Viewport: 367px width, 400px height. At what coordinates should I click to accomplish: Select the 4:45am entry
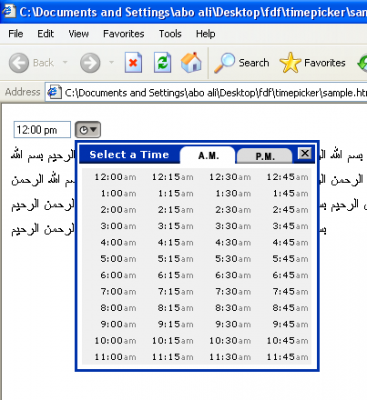290,242
